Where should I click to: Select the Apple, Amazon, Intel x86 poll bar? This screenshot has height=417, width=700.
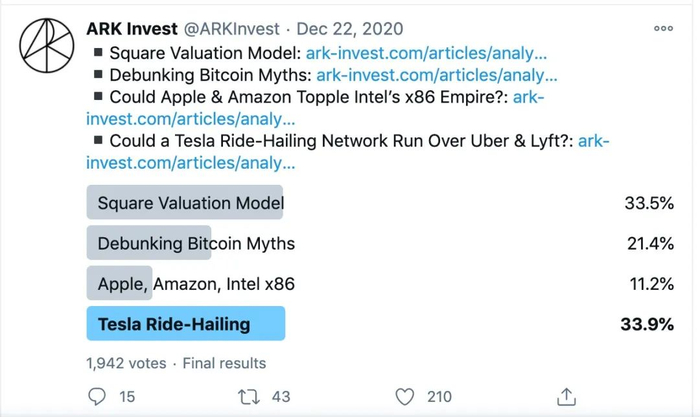(120, 283)
